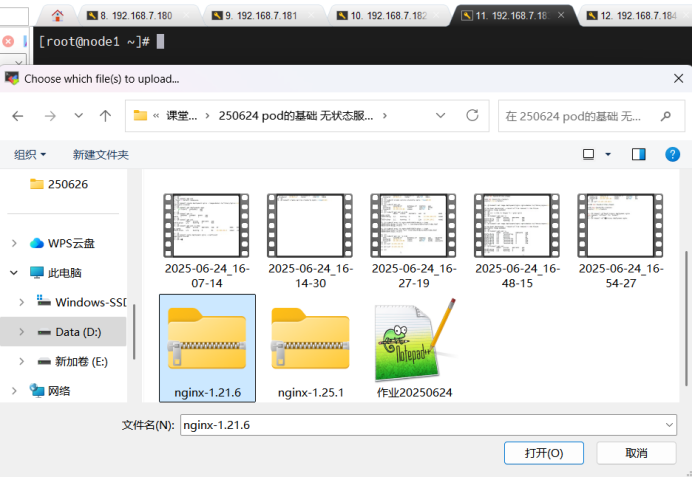This screenshot has width=692, height=478.
Task: Click the Back navigation arrow
Action: point(18,116)
